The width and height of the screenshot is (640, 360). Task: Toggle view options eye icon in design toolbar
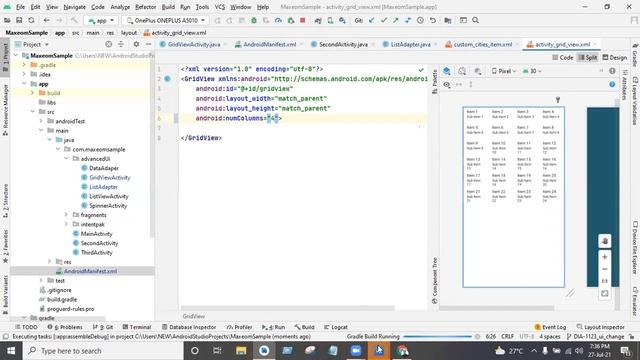(447, 84)
